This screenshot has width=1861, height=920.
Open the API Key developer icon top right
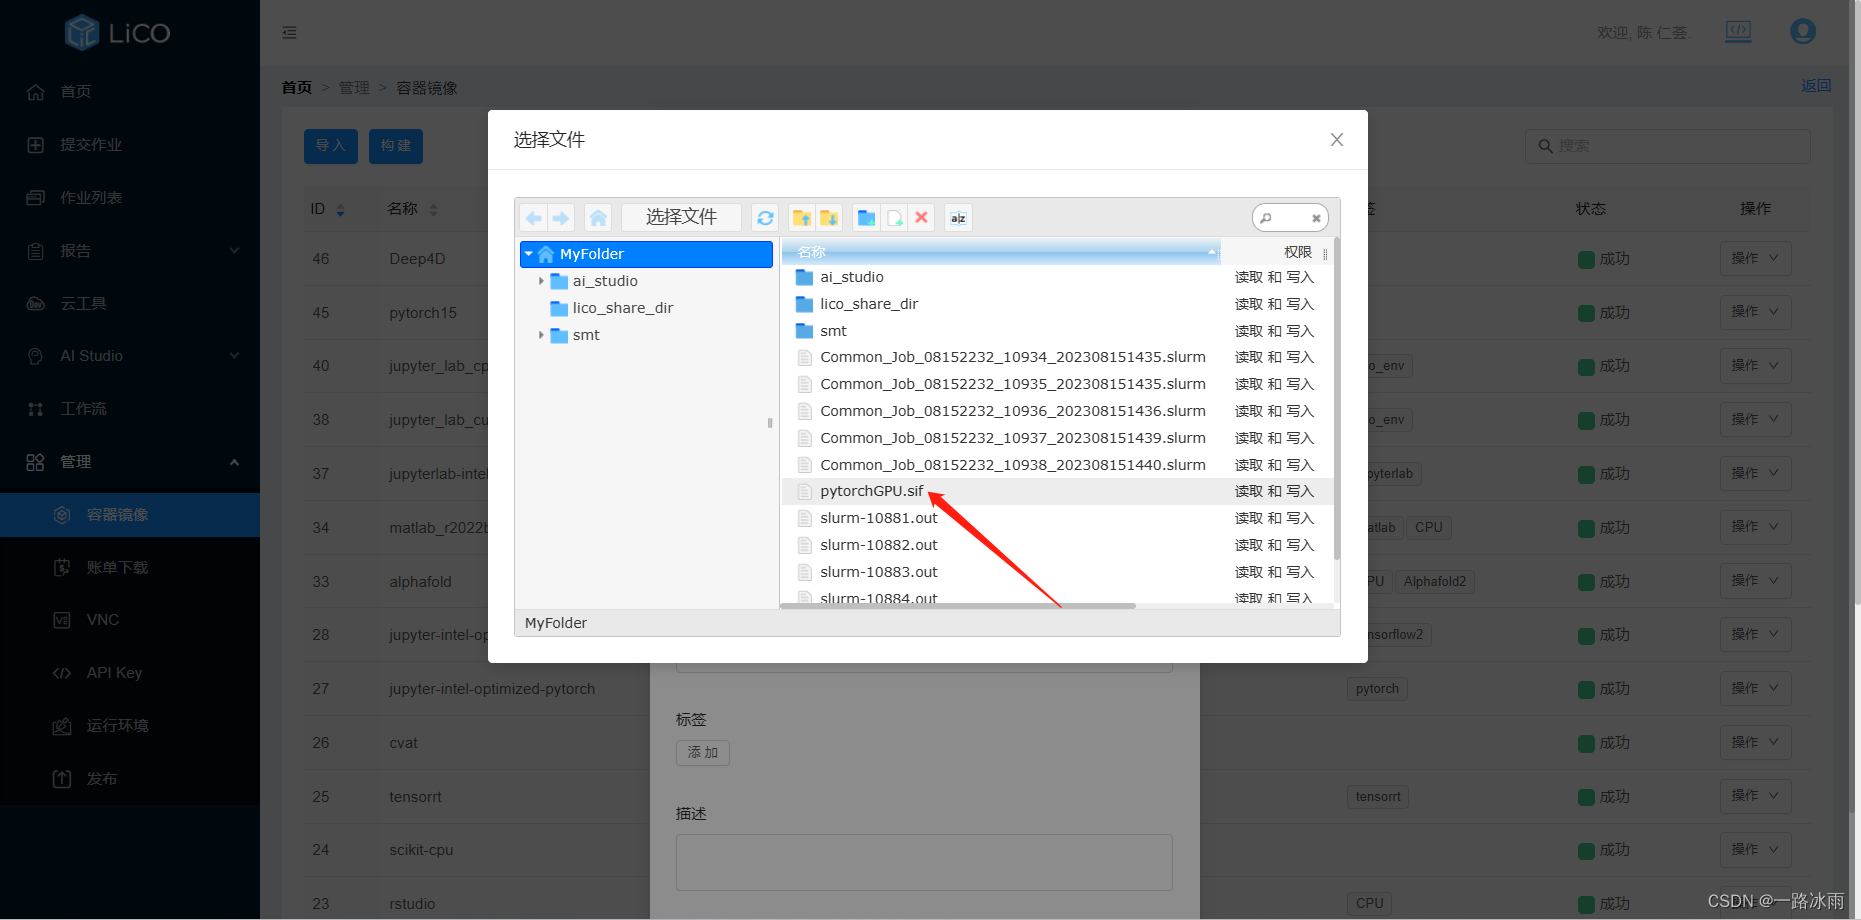1737,31
